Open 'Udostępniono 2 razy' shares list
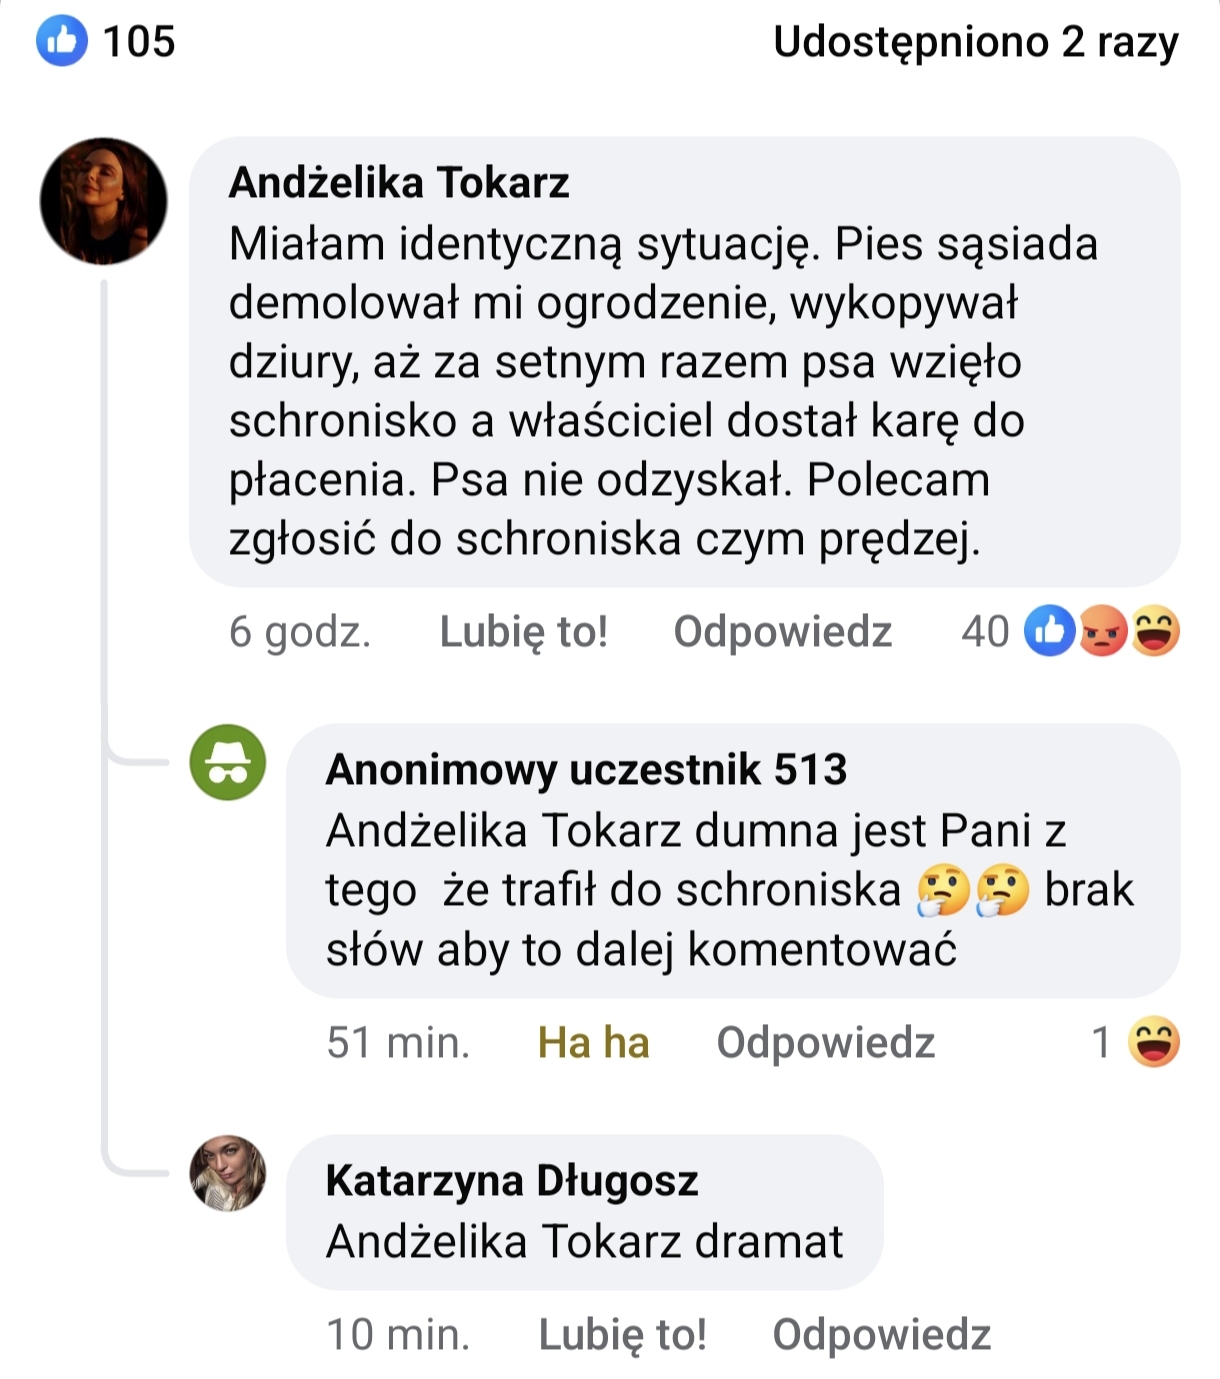Image resolution: width=1220 pixels, height=1379 pixels. [976, 42]
